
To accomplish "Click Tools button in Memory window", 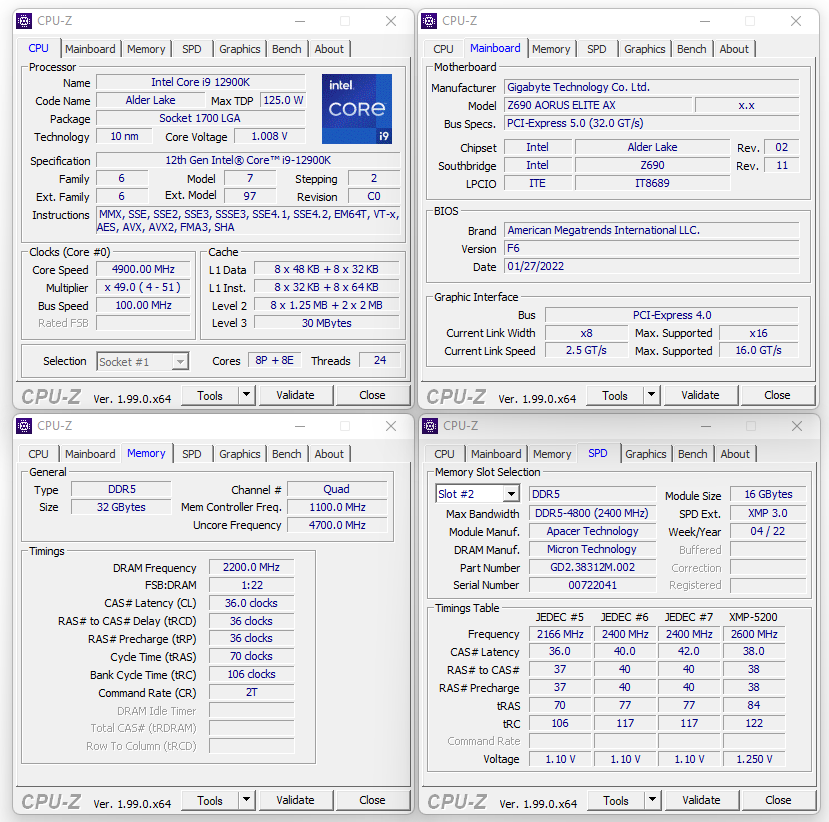I will 210,800.
